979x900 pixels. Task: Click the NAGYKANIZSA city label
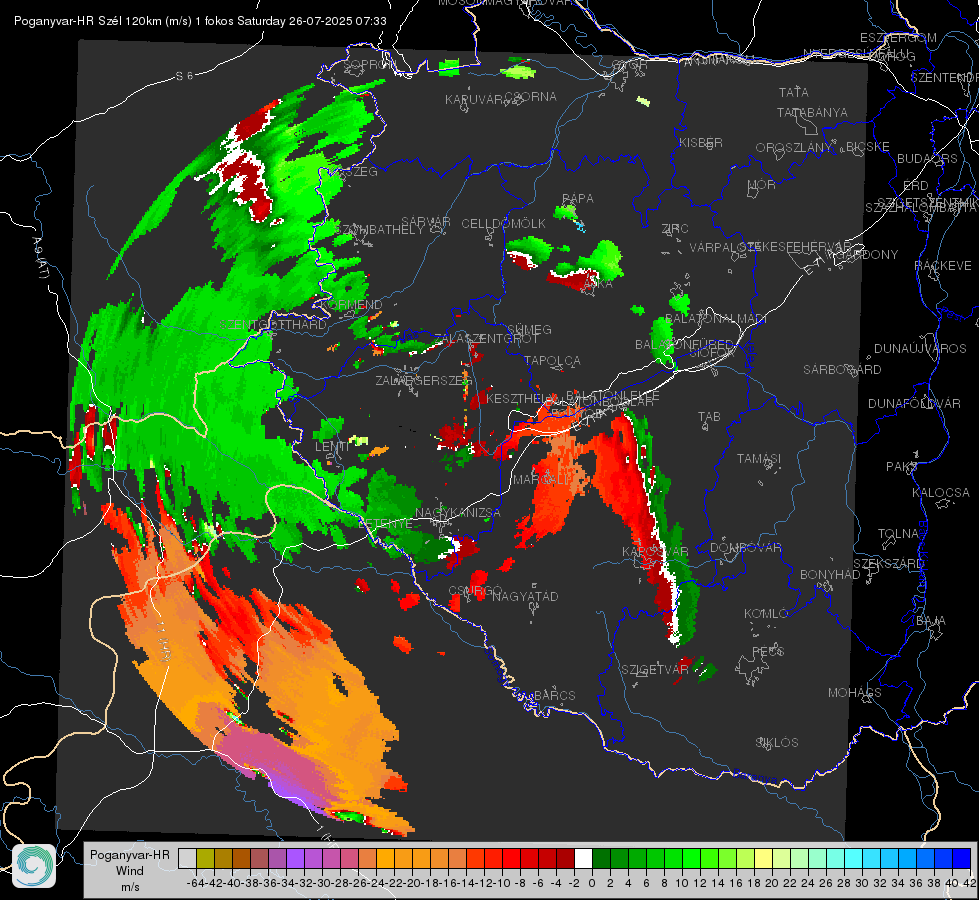click(458, 512)
